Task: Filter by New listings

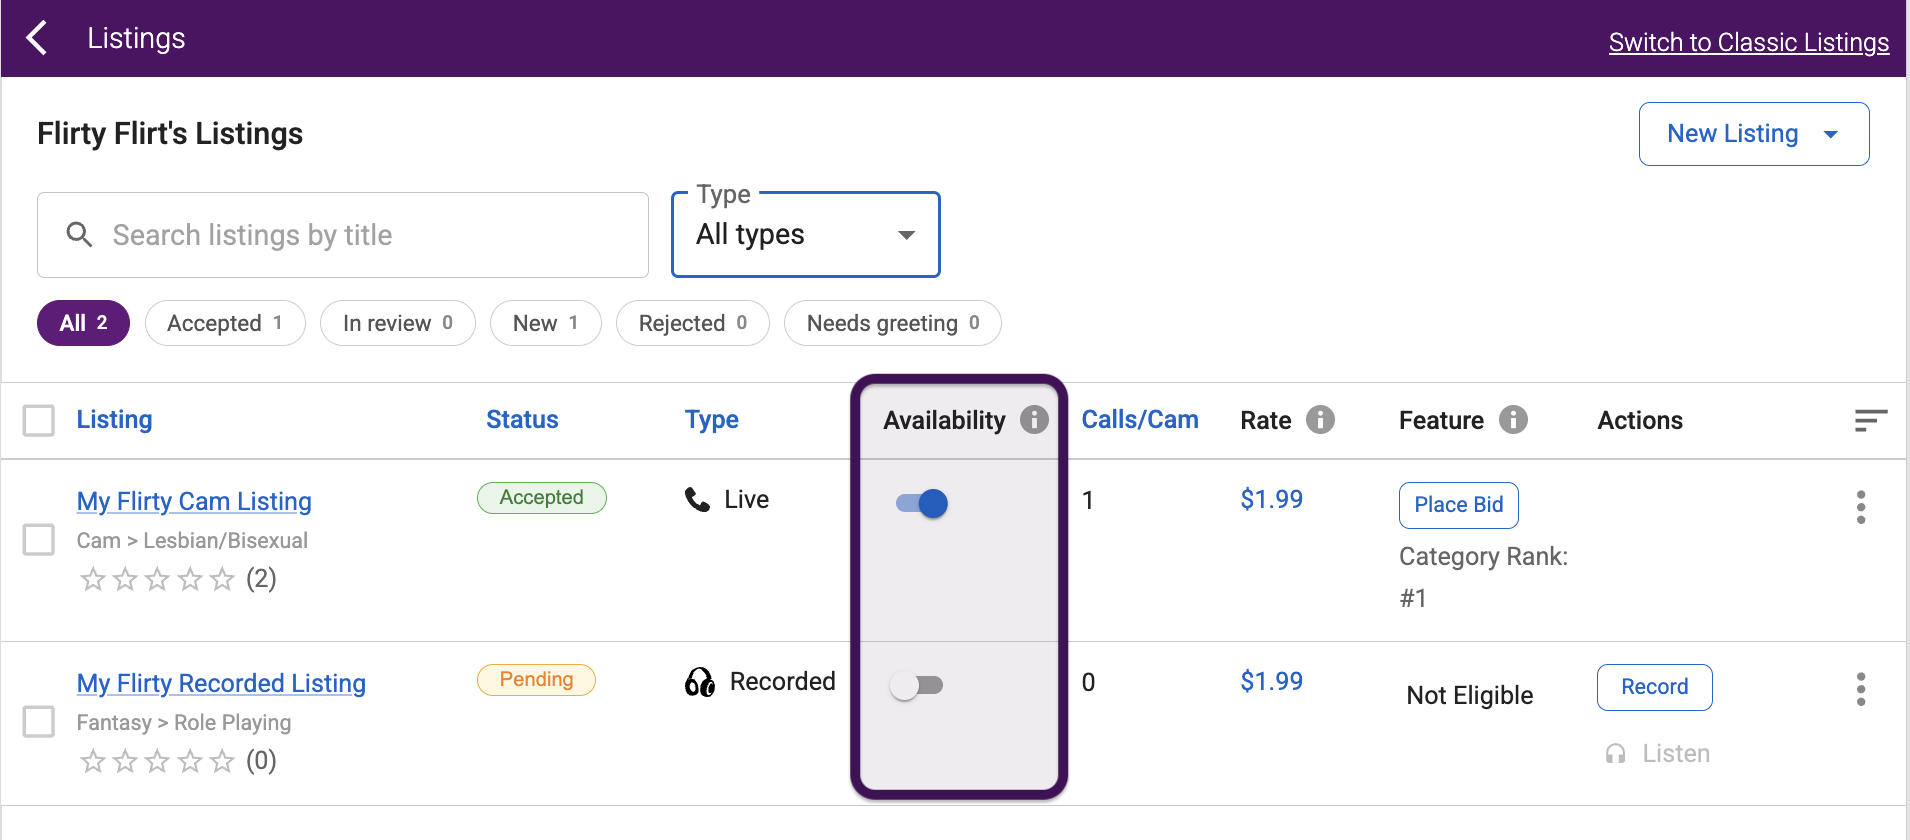Action: click(546, 323)
